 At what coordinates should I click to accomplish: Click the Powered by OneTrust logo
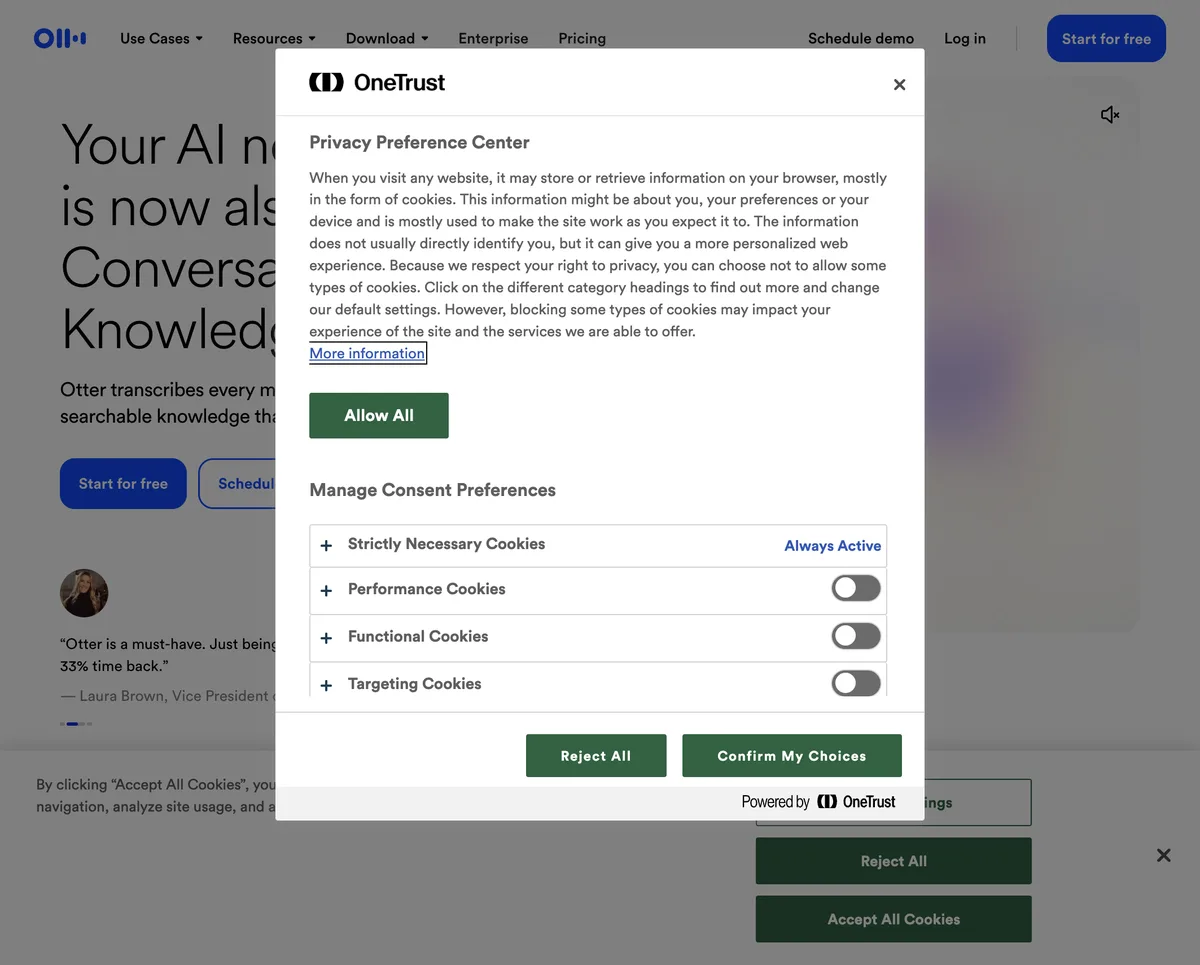click(818, 801)
